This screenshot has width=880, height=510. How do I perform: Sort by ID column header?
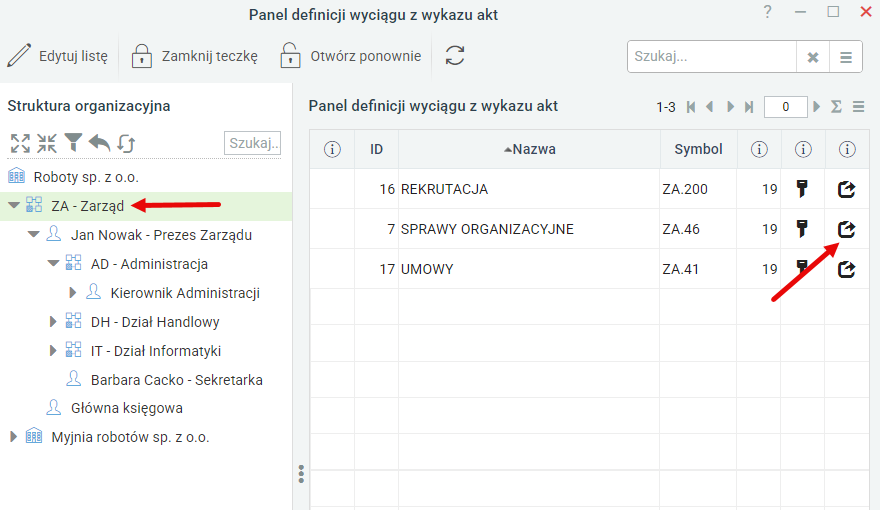tap(376, 149)
